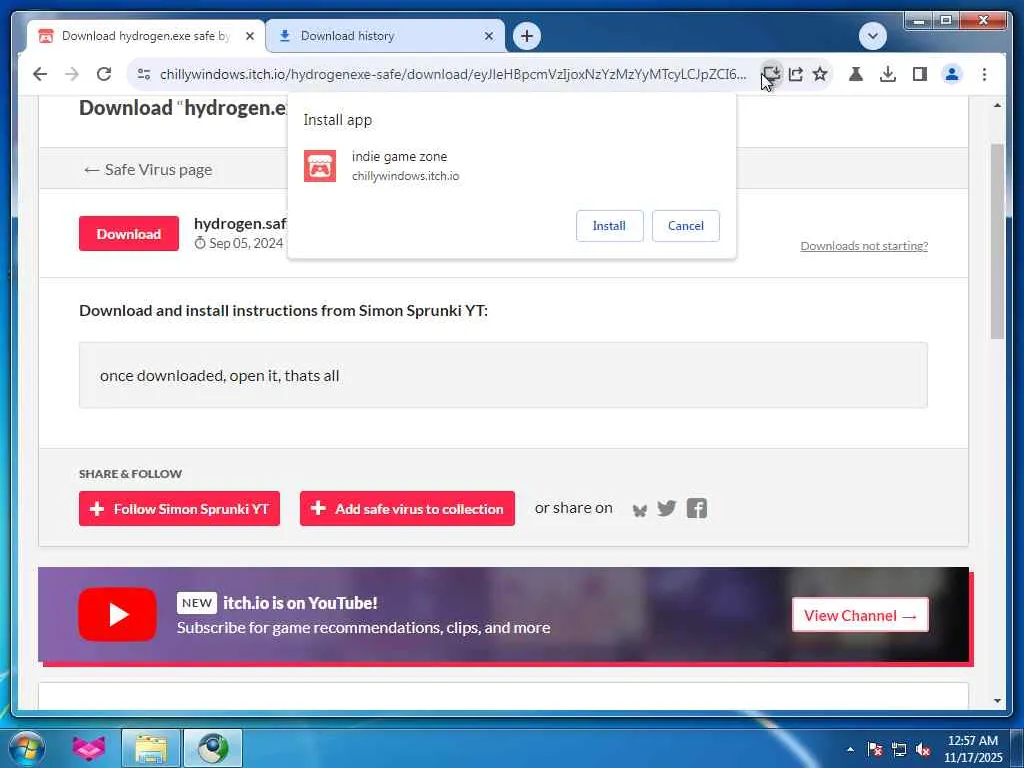
Task: Toggle the side panel icon
Action: coord(920,74)
